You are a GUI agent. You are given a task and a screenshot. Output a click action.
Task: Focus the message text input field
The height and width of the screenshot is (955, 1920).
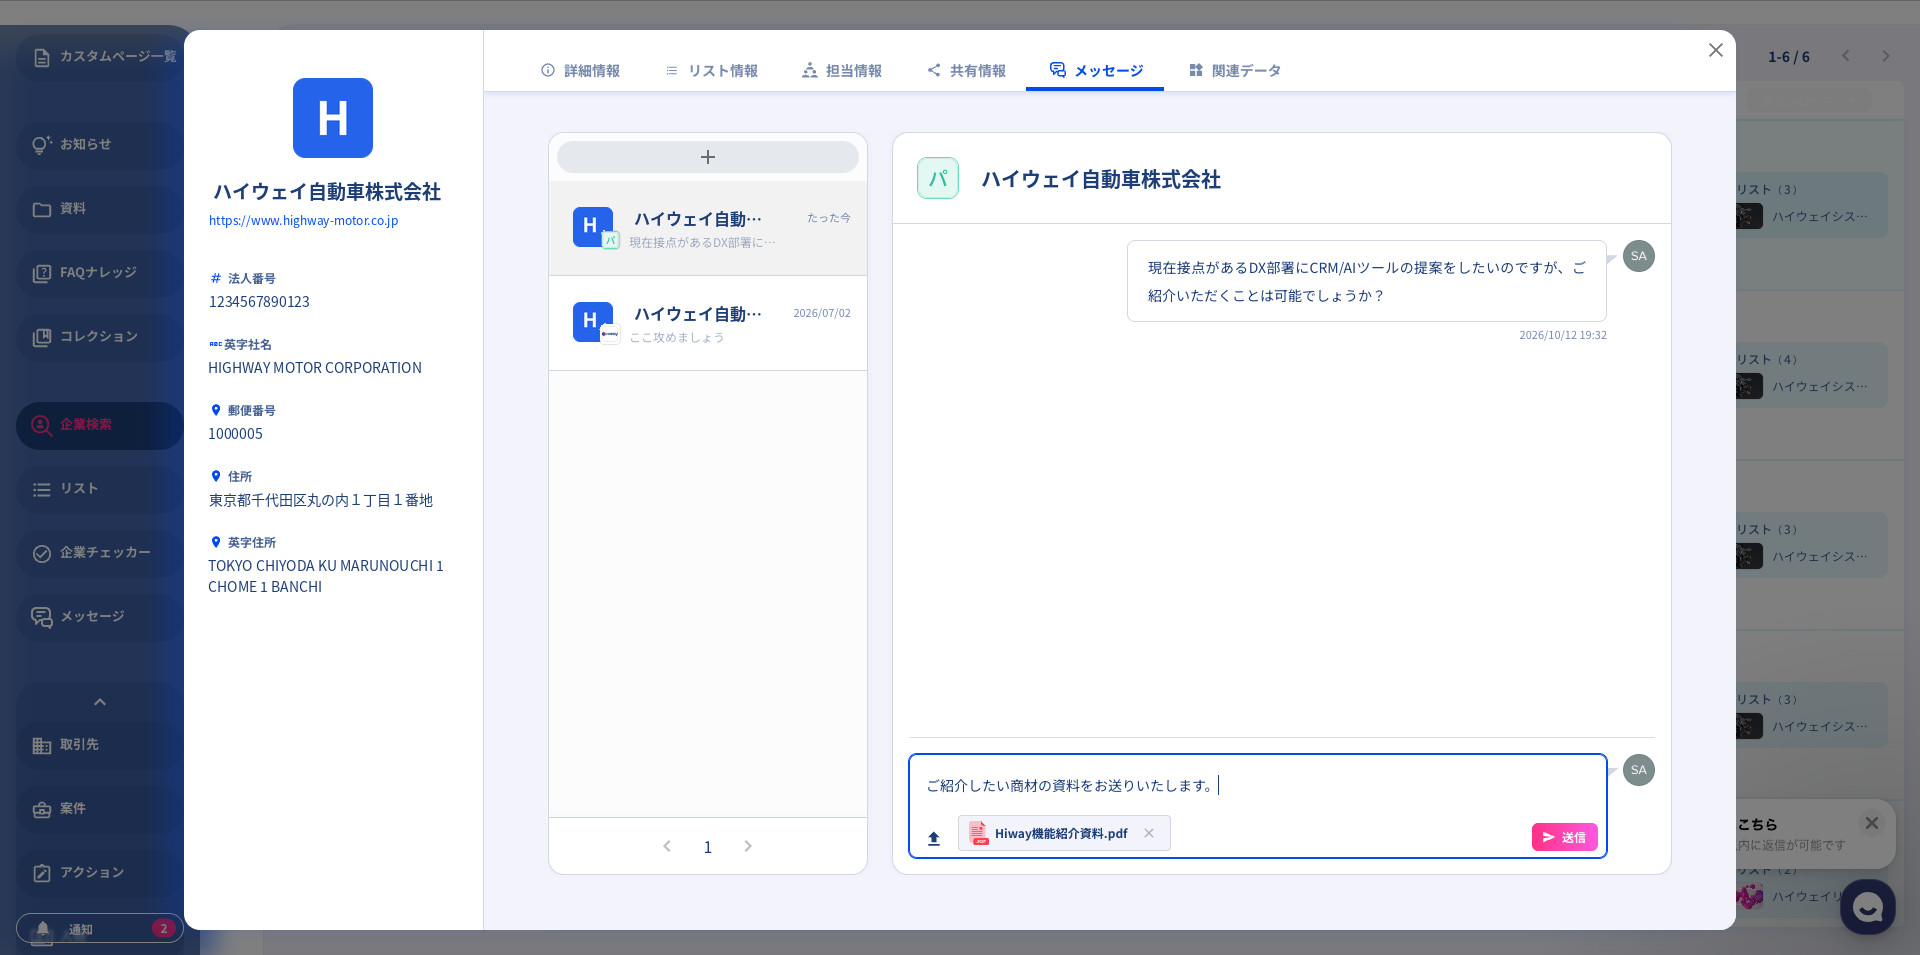1257,786
